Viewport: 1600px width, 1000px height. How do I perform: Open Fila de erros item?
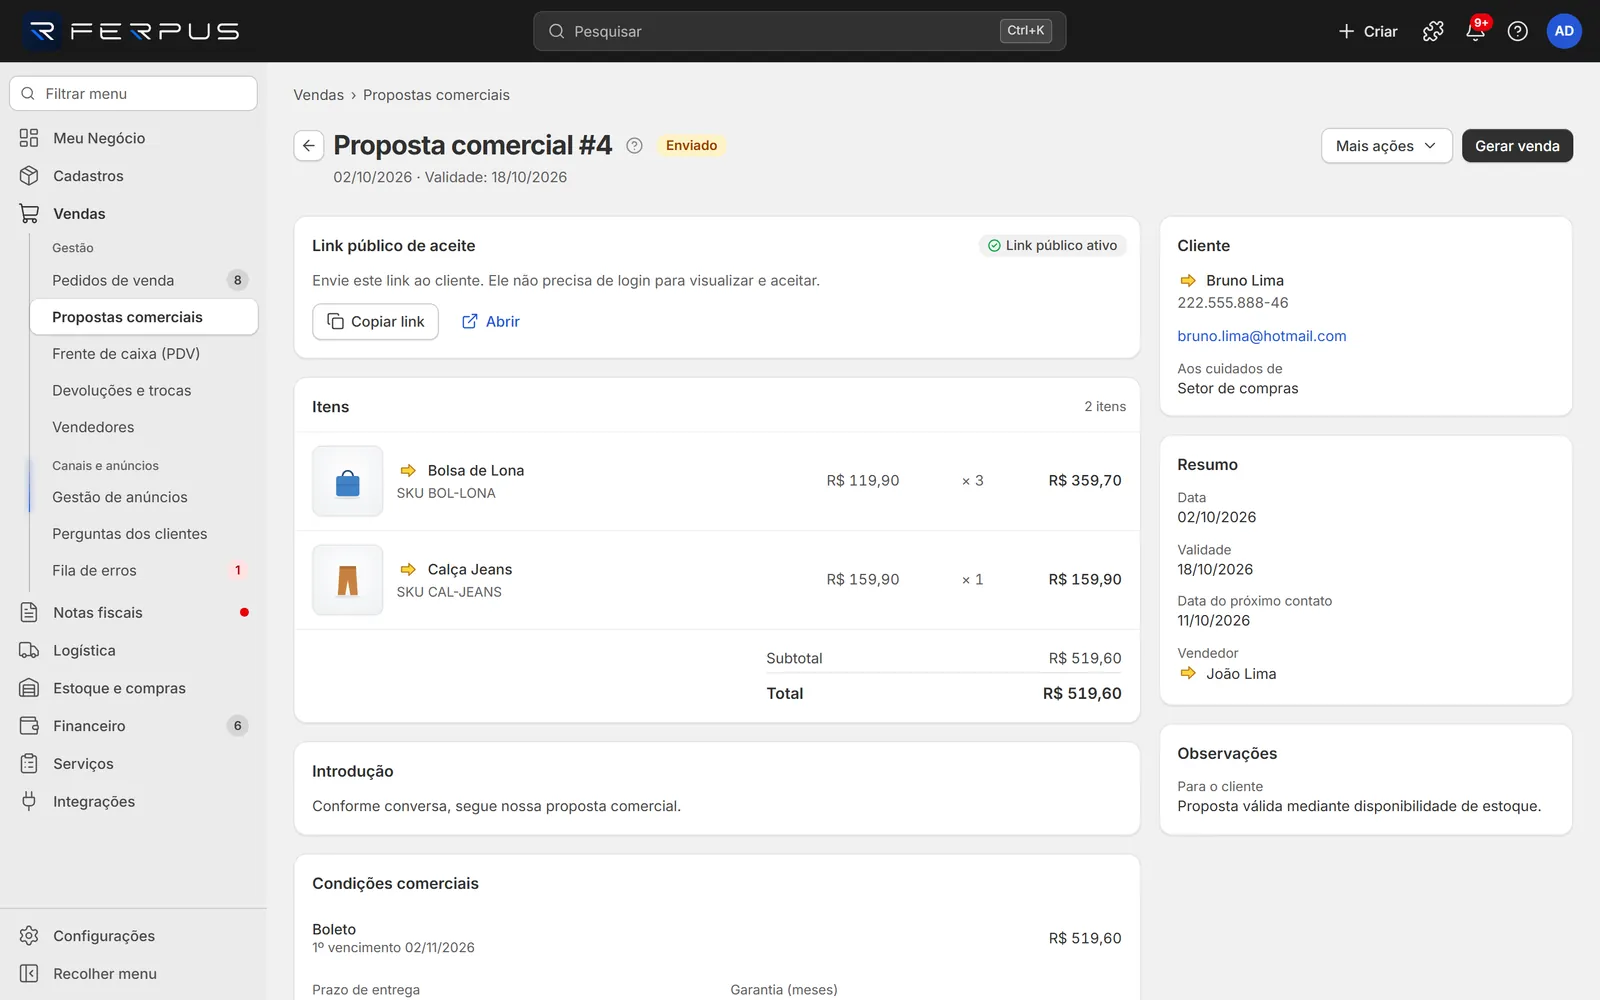click(144, 571)
